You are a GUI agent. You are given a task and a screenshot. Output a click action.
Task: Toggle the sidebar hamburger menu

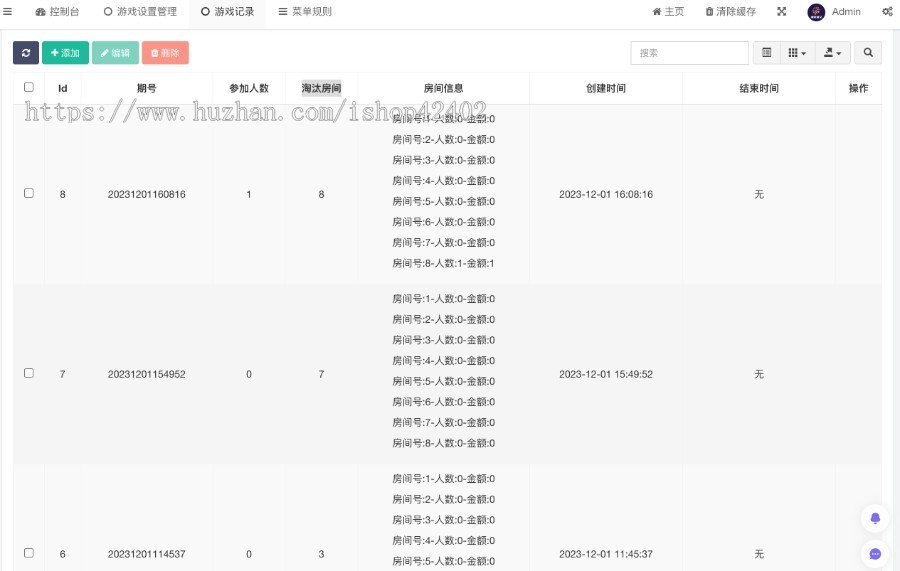point(7,11)
